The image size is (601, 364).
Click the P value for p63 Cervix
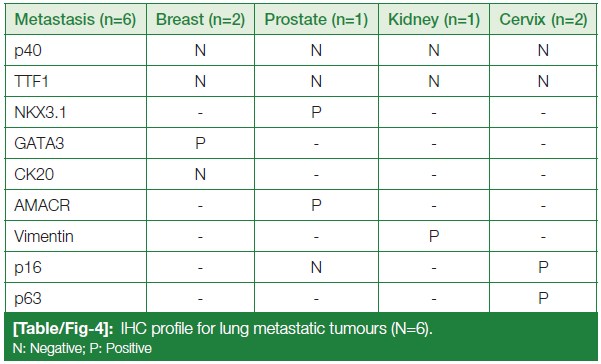[x=543, y=298]
